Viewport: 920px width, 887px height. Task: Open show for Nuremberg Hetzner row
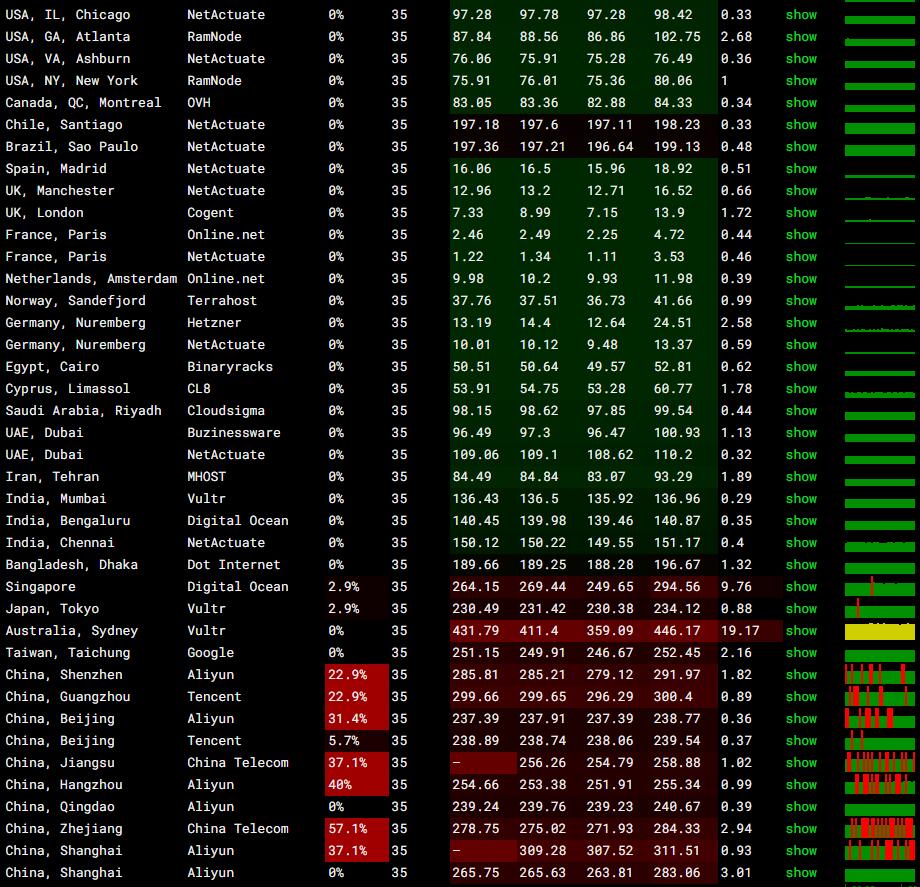coord(801,323)
